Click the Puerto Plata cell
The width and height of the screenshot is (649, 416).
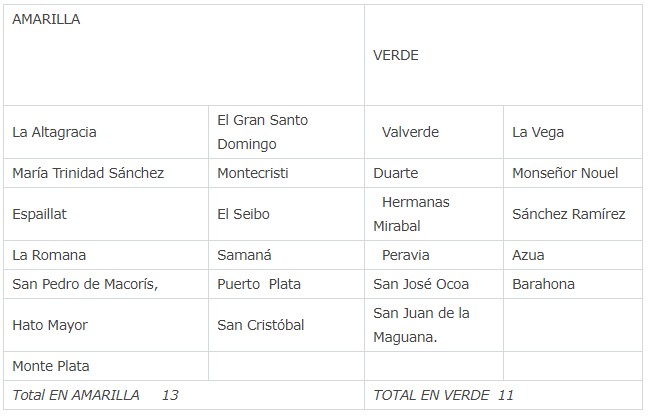pos(259,284)
